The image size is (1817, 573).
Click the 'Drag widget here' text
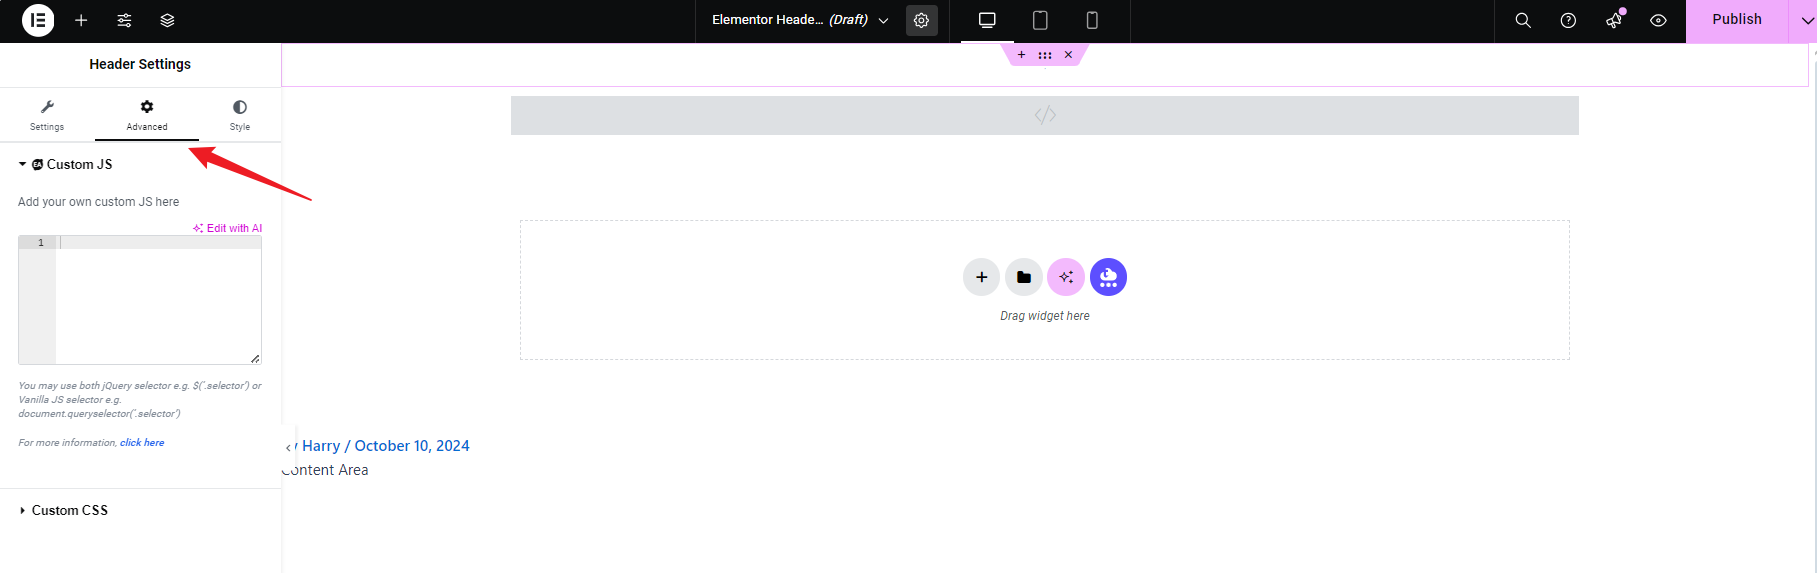pyautogui.click(x=1045, y=316)
